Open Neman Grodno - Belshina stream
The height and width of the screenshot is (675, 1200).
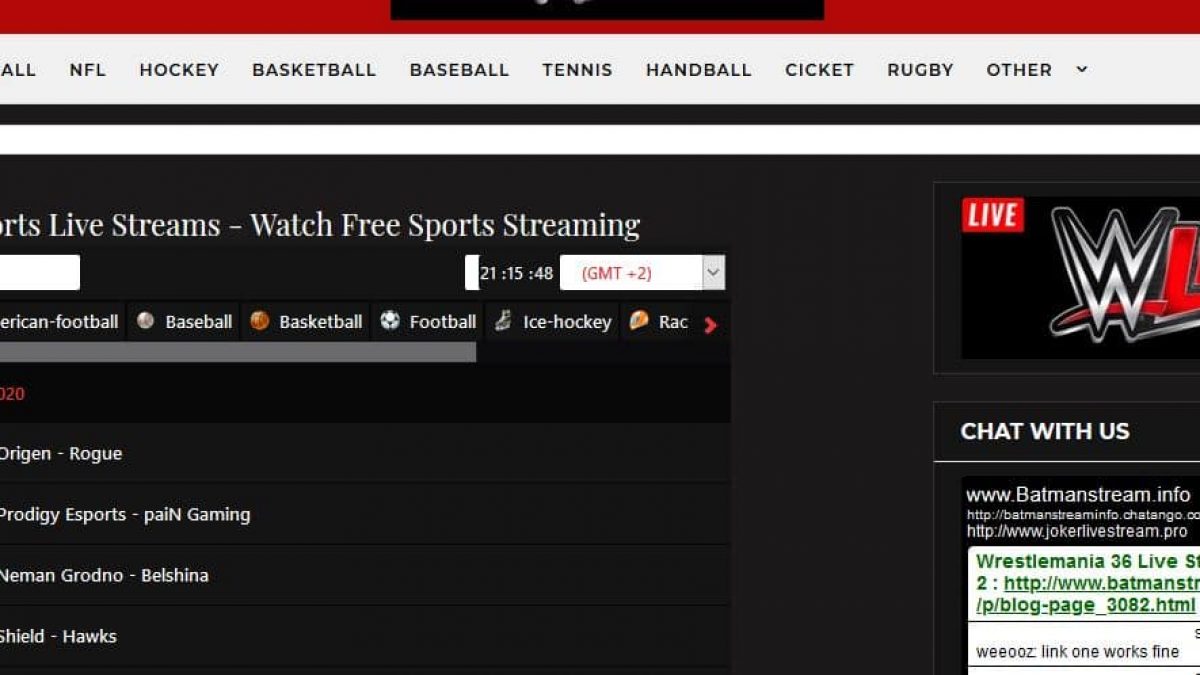(x=103, y=575)
